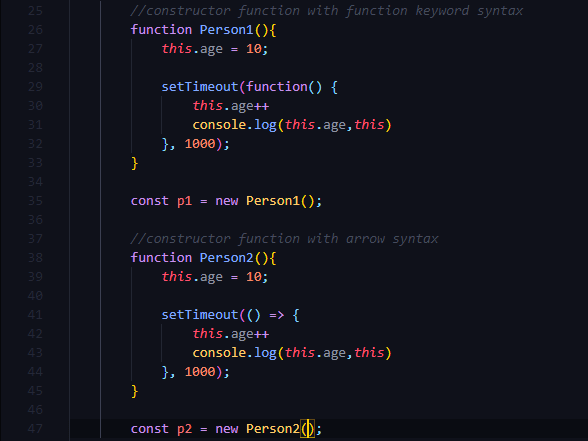The height and width of the screenshot is (441, 588).
Task: Click setTimeout on line 41
Action: point(200,315)
